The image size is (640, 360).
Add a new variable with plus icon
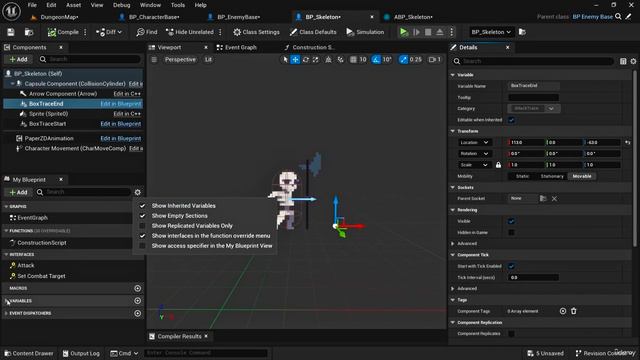coord(138,301)
